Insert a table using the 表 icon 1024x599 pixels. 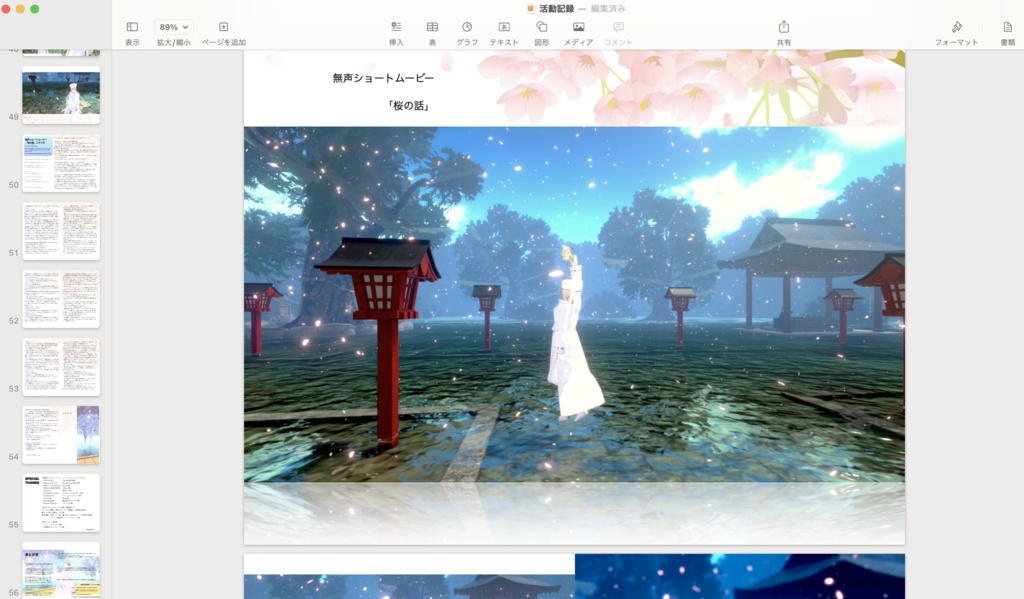pos(434,29)
